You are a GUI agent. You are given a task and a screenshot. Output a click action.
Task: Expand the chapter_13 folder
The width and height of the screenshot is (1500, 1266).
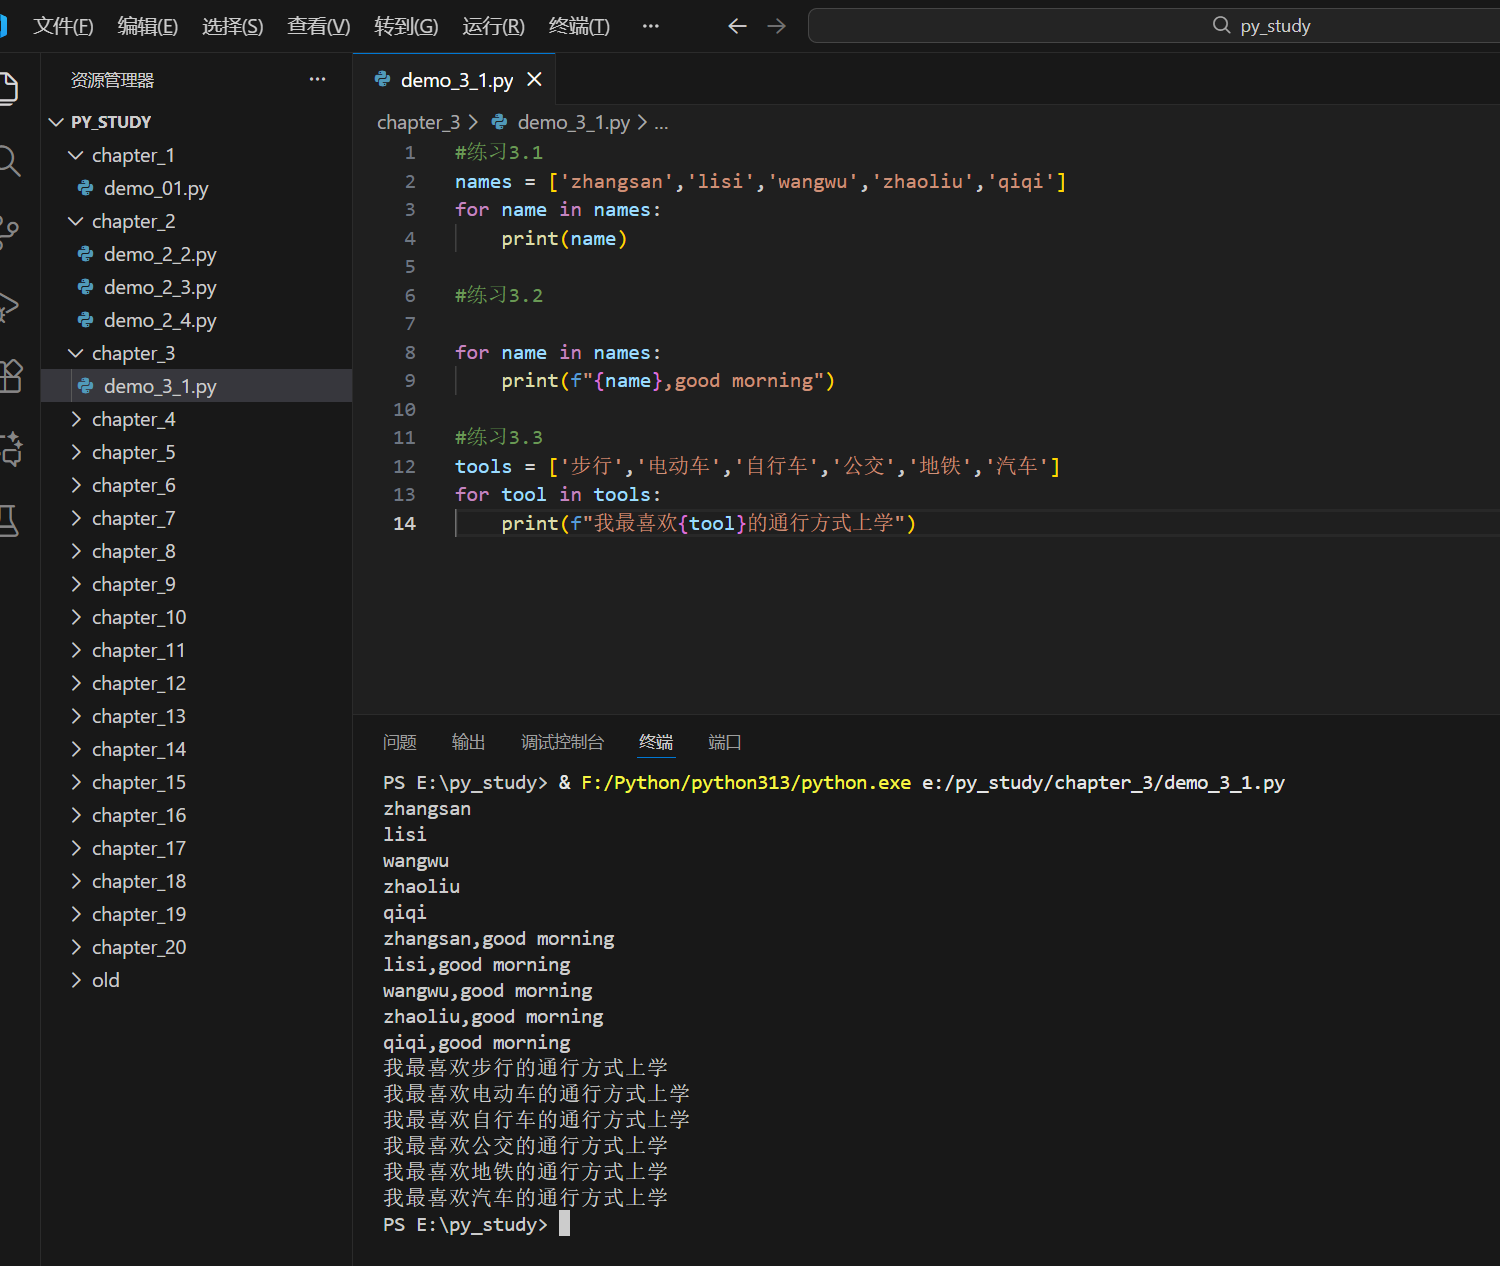pos(196,716)
